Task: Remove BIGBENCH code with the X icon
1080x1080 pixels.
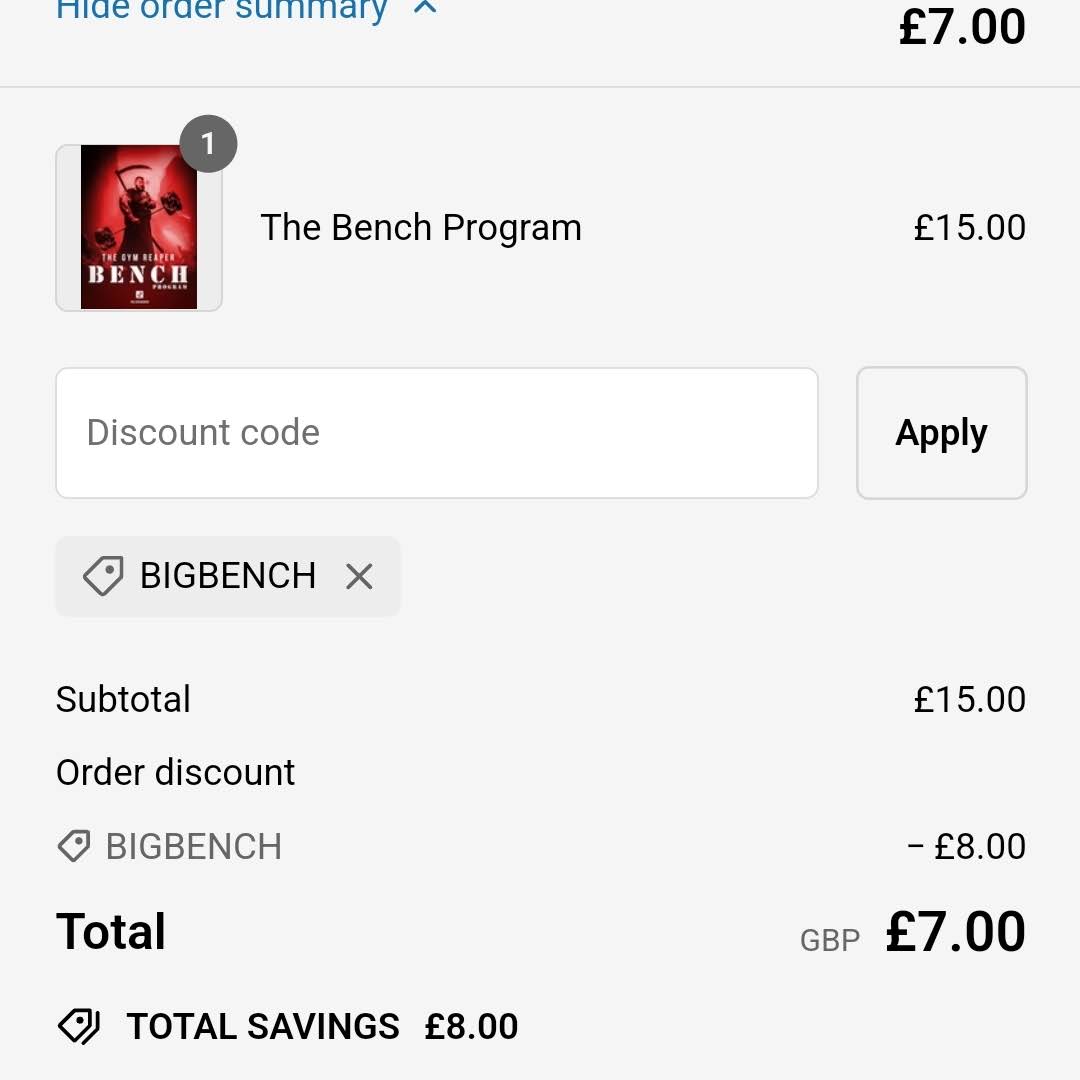Action: [359, 576]
